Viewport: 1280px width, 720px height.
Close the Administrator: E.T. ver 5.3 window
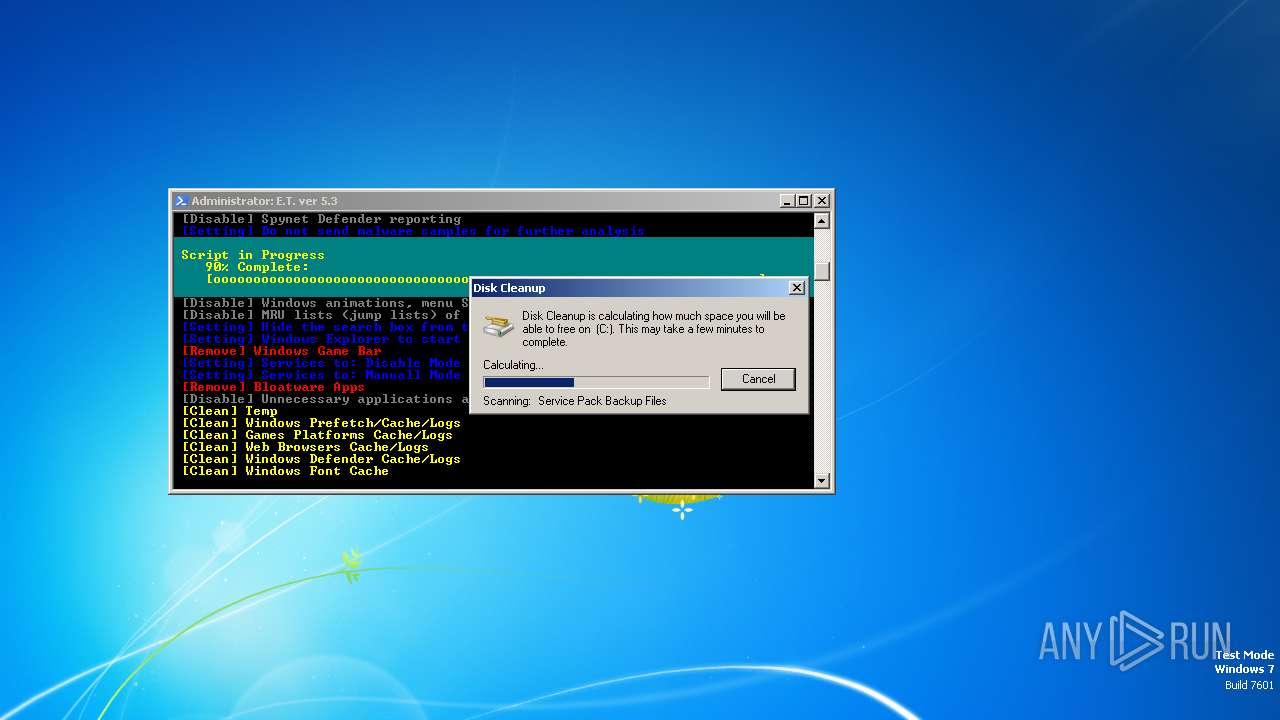[x=821, y=201]
